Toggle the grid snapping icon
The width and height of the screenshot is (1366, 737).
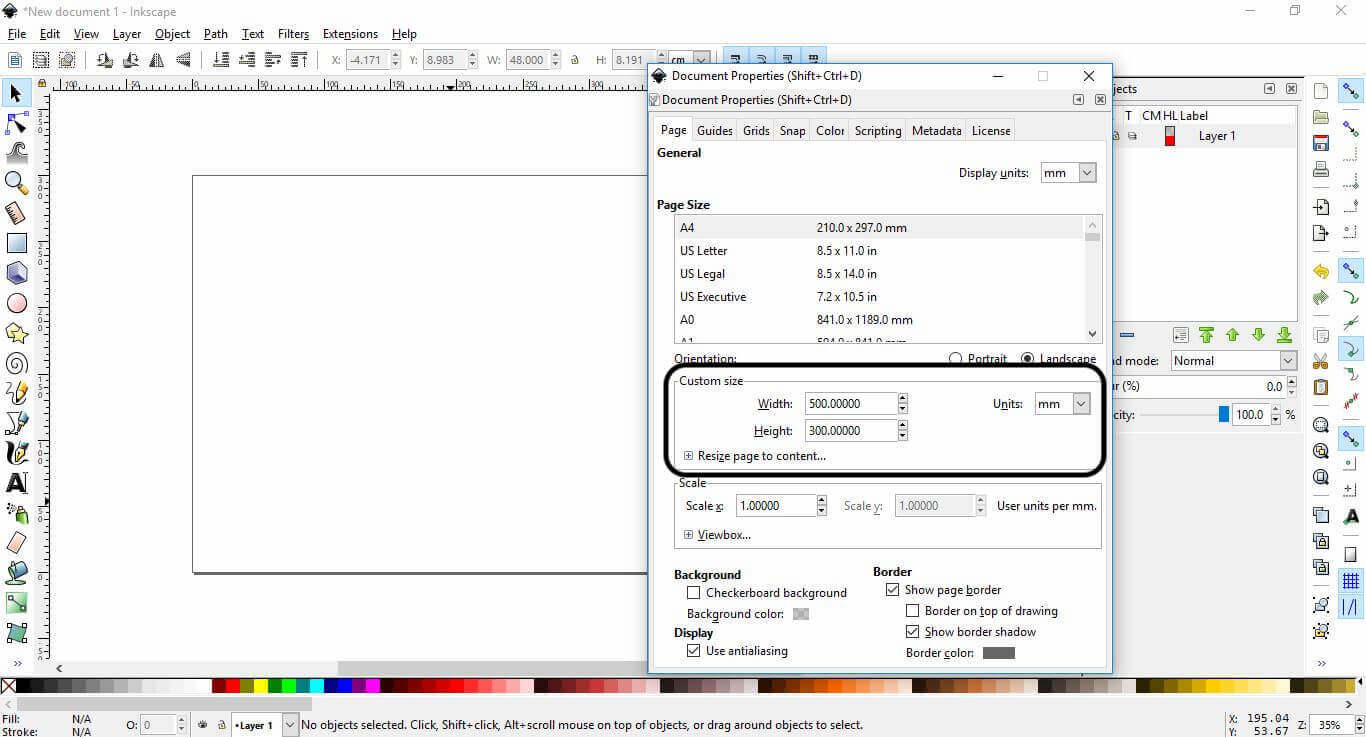(1351, 581)
